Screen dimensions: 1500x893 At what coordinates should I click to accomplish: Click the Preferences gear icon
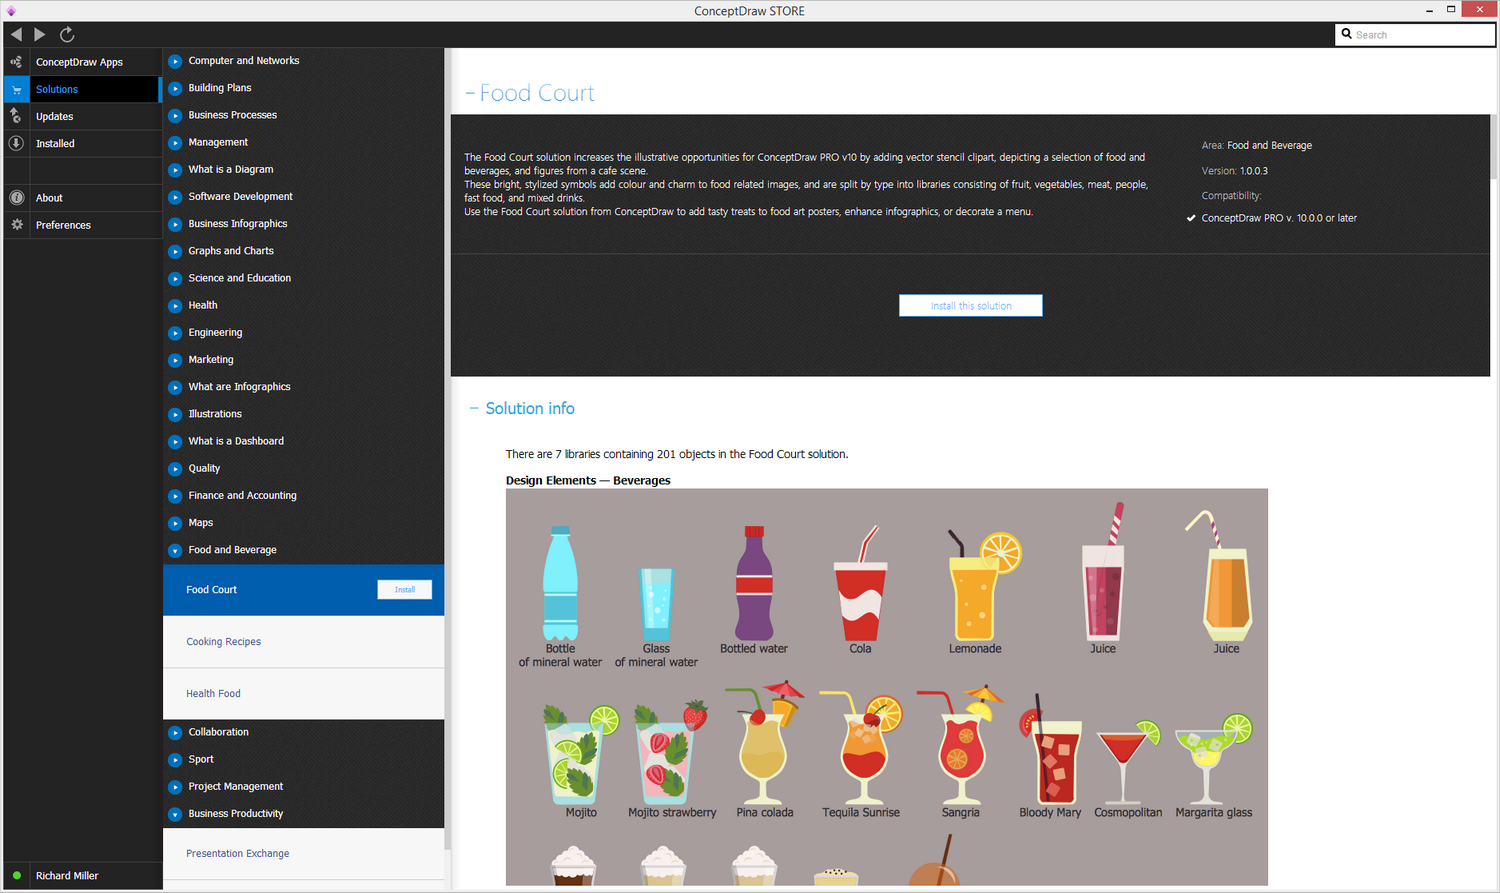pos(16,225)
